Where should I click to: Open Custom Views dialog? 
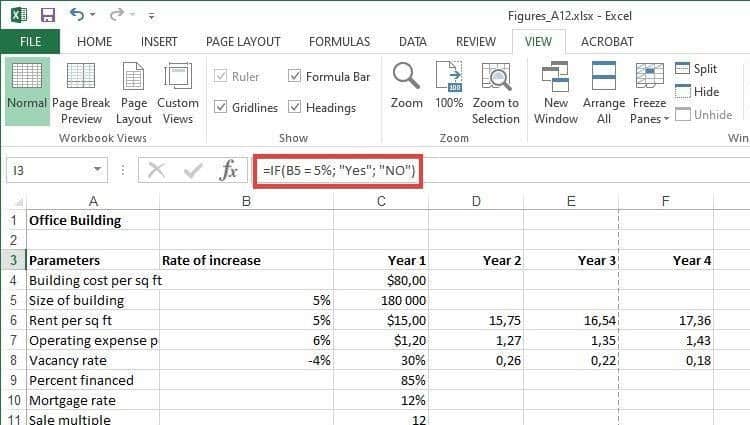(x=177, y=92)
